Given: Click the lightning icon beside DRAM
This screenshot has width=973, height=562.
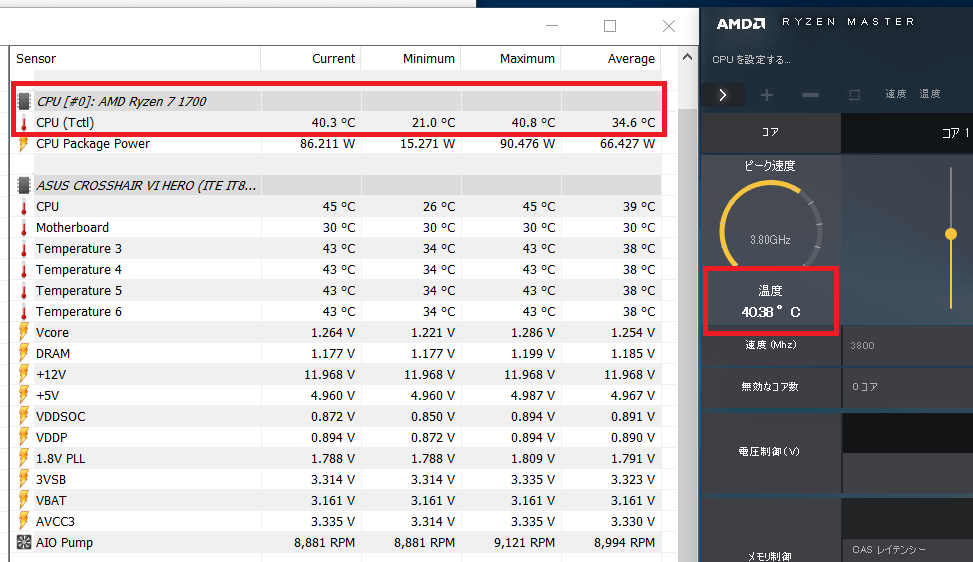Looking at the screenshot, I should (x=24, y=354).
